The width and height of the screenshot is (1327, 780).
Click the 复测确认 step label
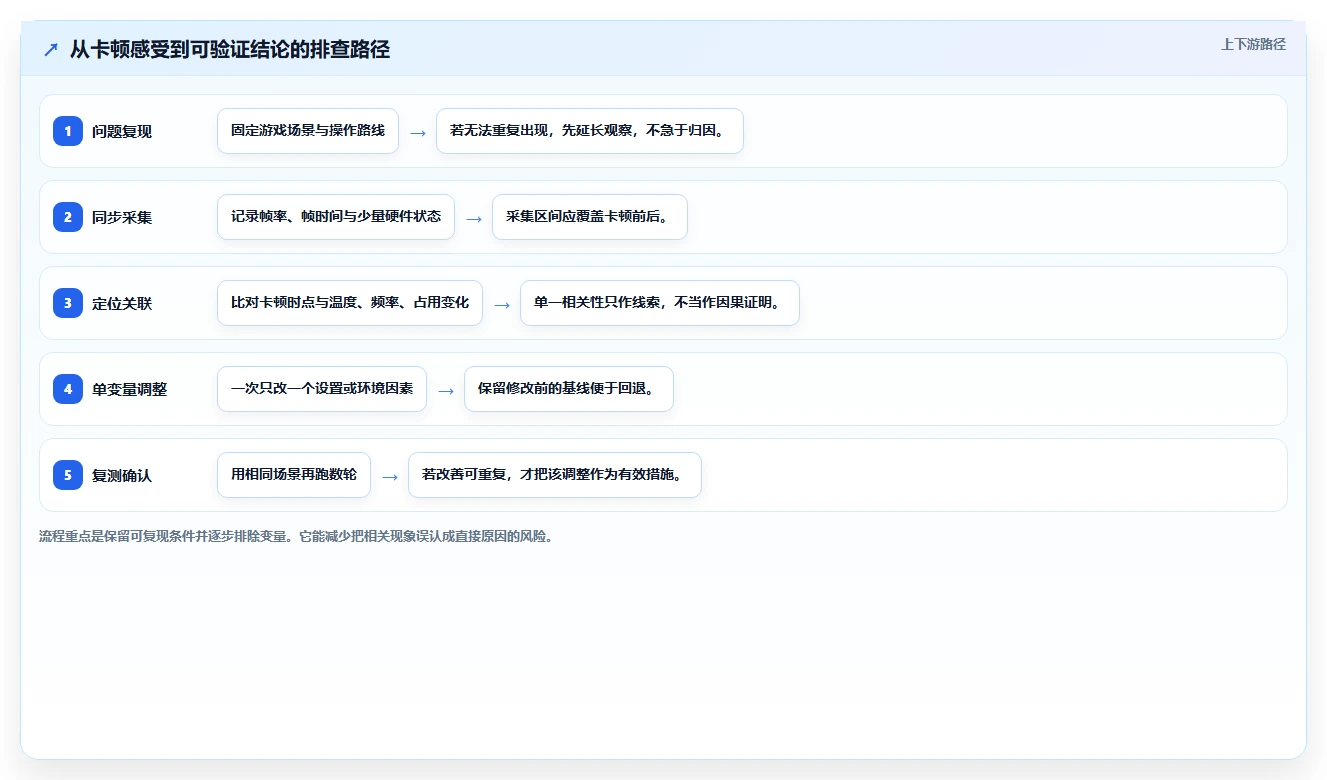122,475
